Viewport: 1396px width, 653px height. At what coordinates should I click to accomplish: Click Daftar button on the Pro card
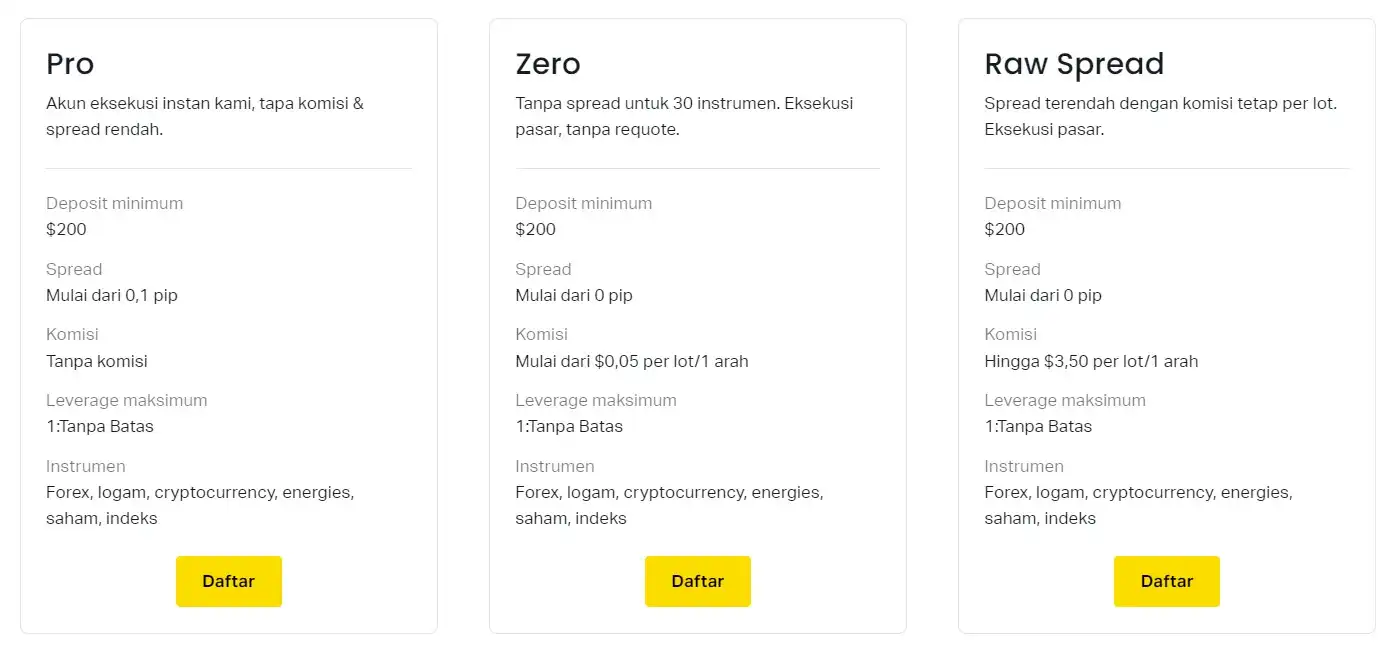[x=229, y=581]
